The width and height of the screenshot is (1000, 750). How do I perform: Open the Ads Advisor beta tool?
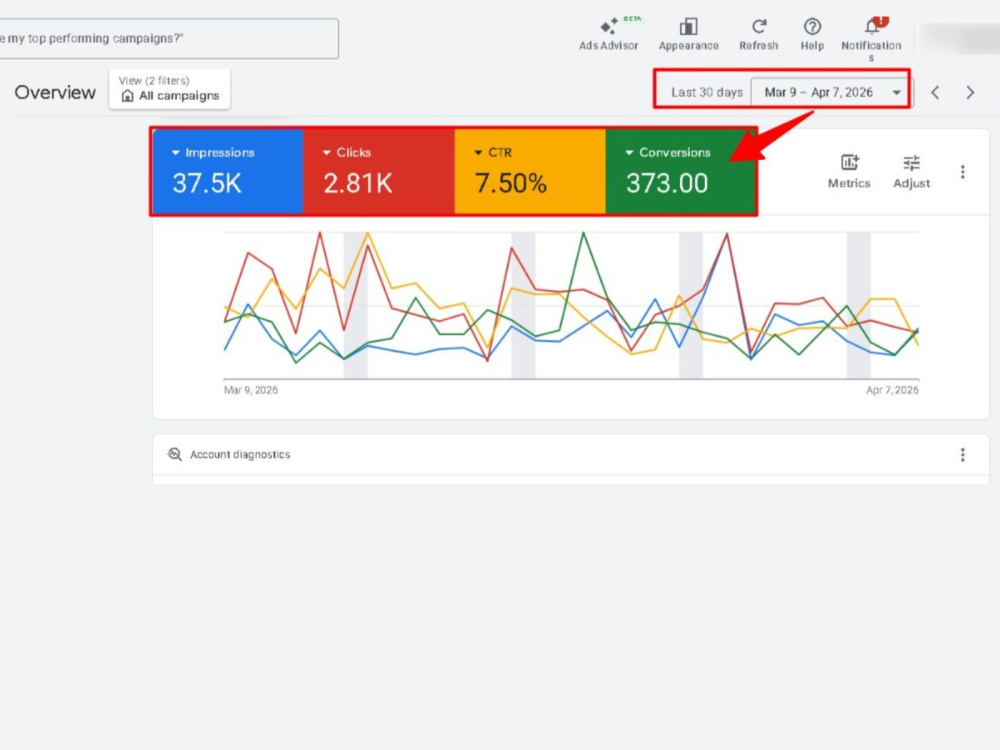click(x=608, y=34)
